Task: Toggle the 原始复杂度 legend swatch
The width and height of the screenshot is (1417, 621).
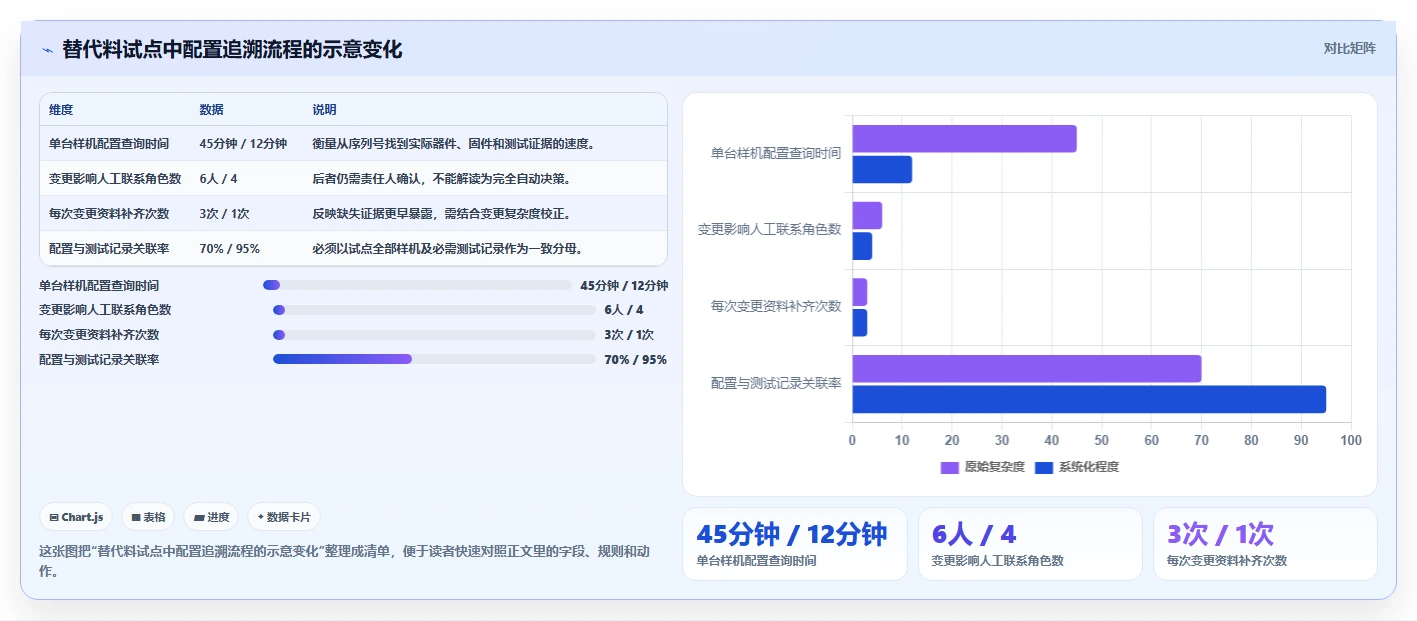Action: tap(950, 467)
